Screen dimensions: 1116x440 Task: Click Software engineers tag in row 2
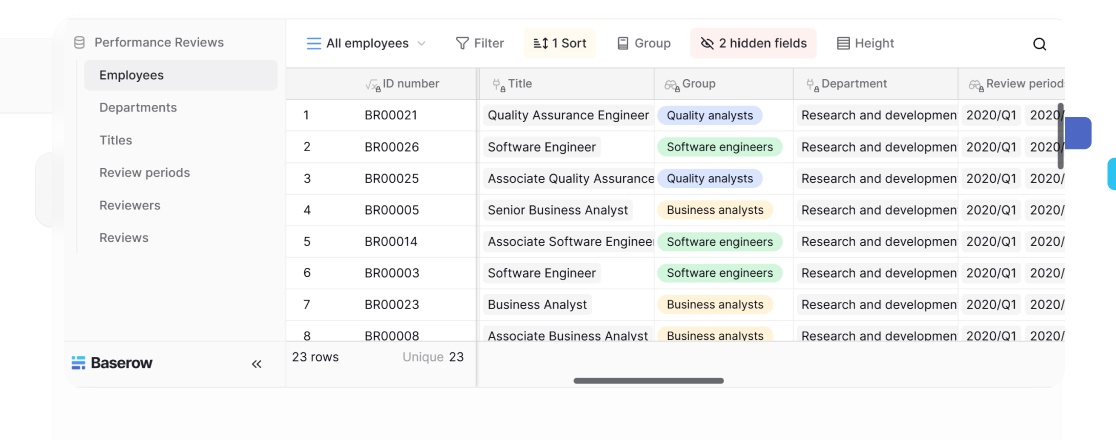coord(720,147)
